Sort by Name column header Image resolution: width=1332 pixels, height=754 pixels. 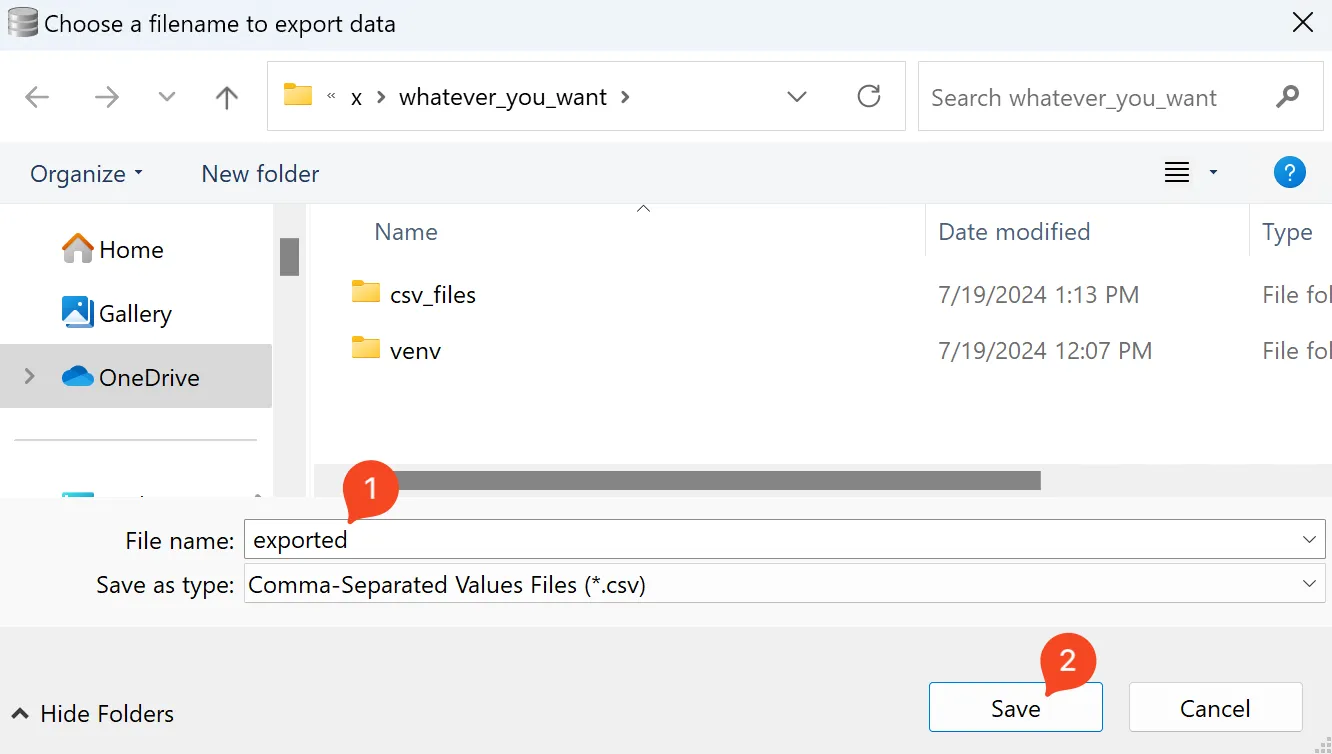click(x=406, y=232)
